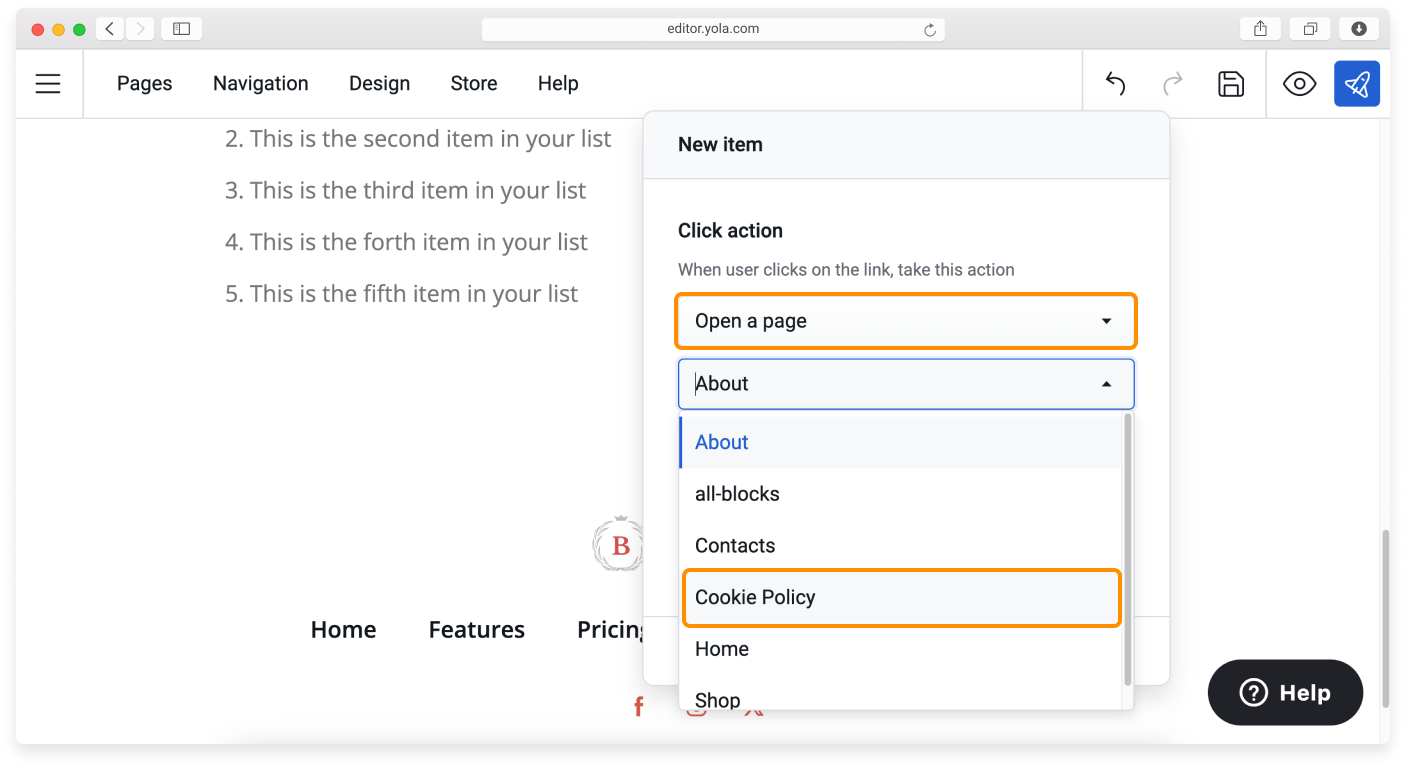Toggle the browser sidebar button

pyautogui.click(x=181, y=29)
